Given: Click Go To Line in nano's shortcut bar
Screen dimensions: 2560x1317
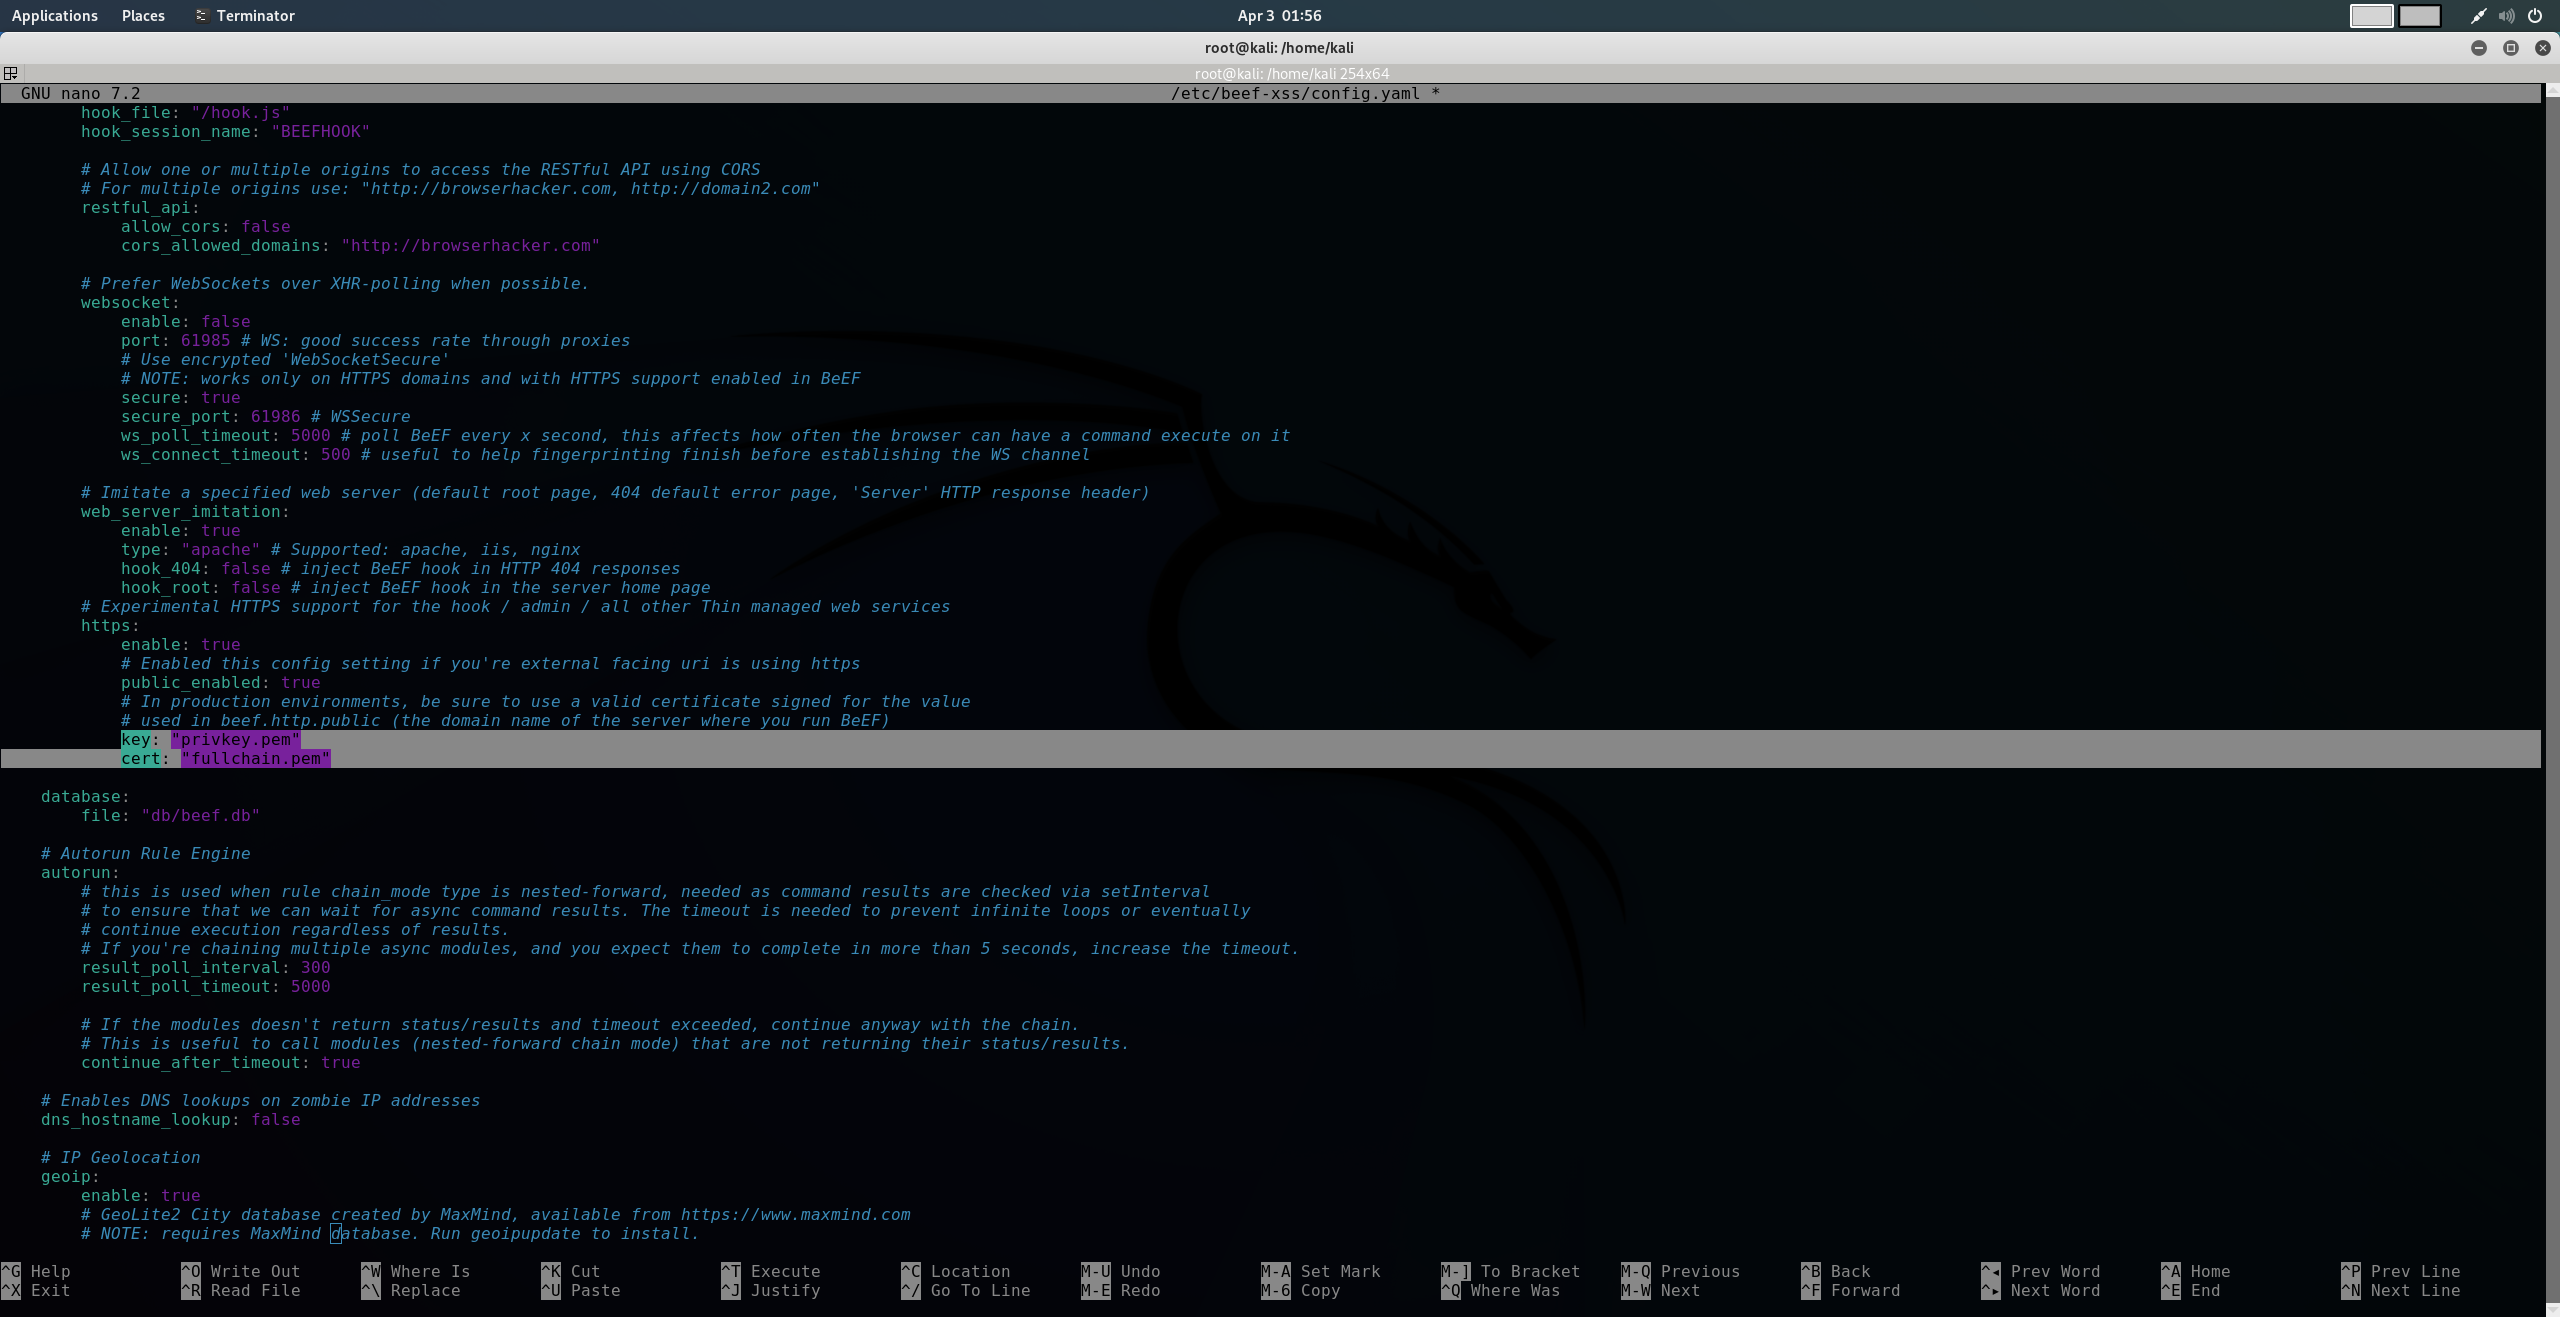Looking at the screenshot, I should coord(981,1291).
